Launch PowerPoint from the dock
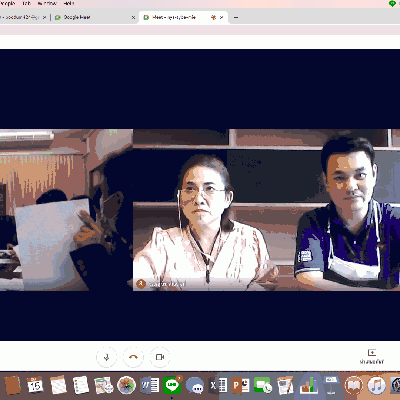Image resolution: width=400 pixels, height=400 pixels. pyautogui.click(x=240, y=386)
